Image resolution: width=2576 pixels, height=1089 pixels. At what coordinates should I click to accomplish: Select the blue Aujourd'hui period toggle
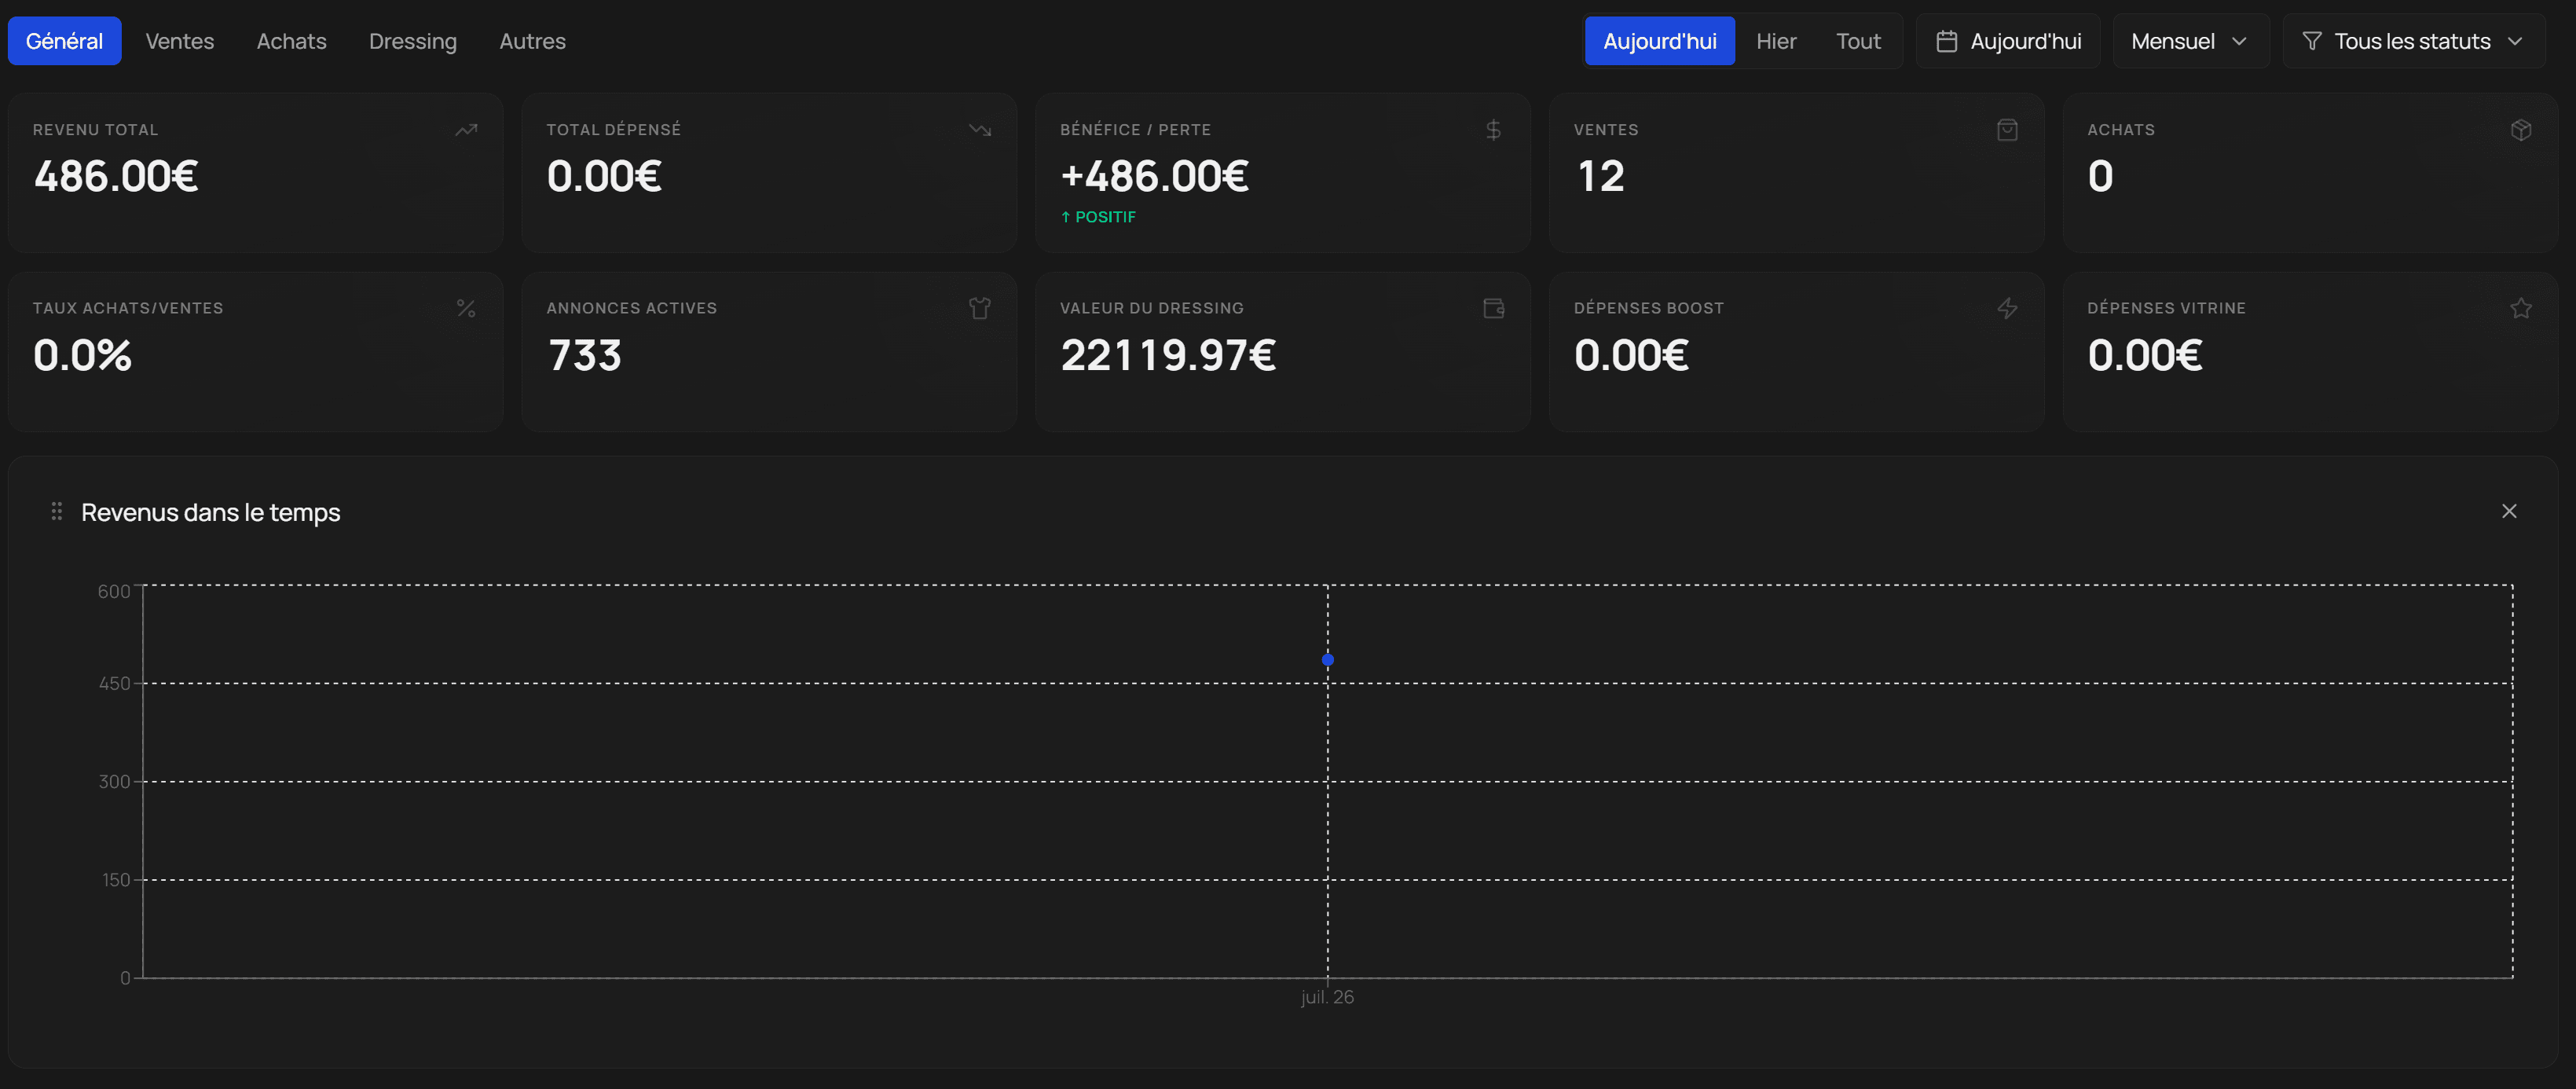pos(1660,41)
